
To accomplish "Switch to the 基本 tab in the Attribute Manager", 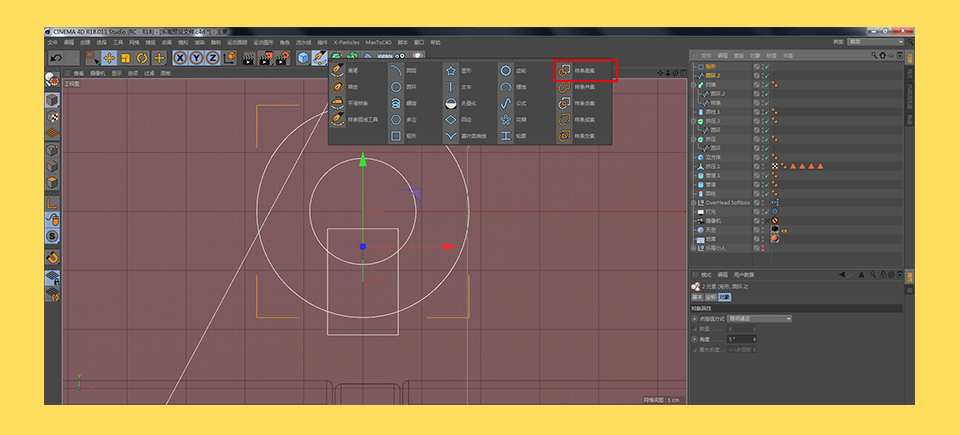I will (697, 297).
